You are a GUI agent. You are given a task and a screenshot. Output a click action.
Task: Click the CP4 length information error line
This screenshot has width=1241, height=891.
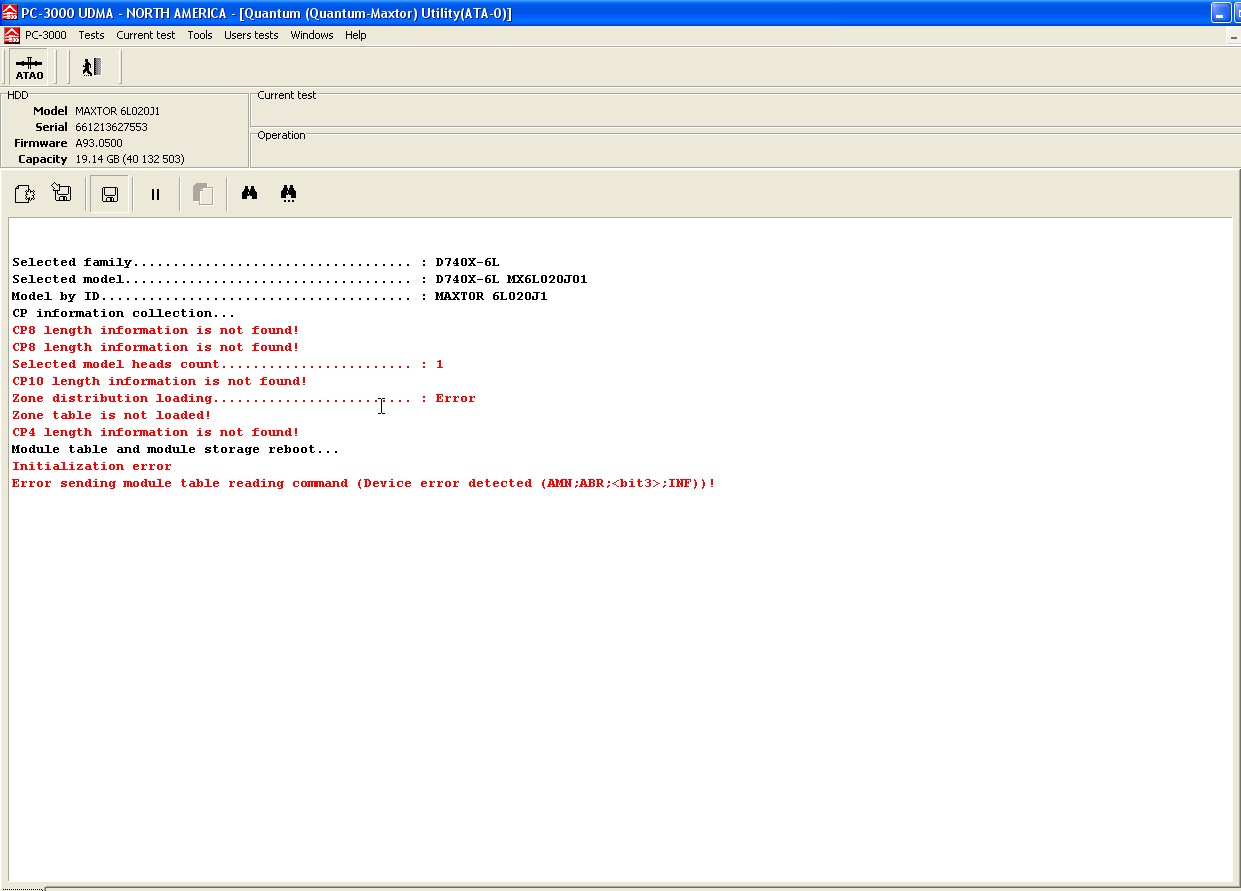tap(156, 432)
